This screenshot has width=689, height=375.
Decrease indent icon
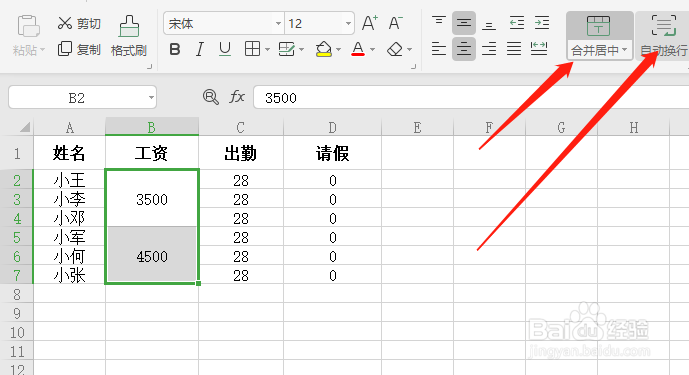pos(517,23)
